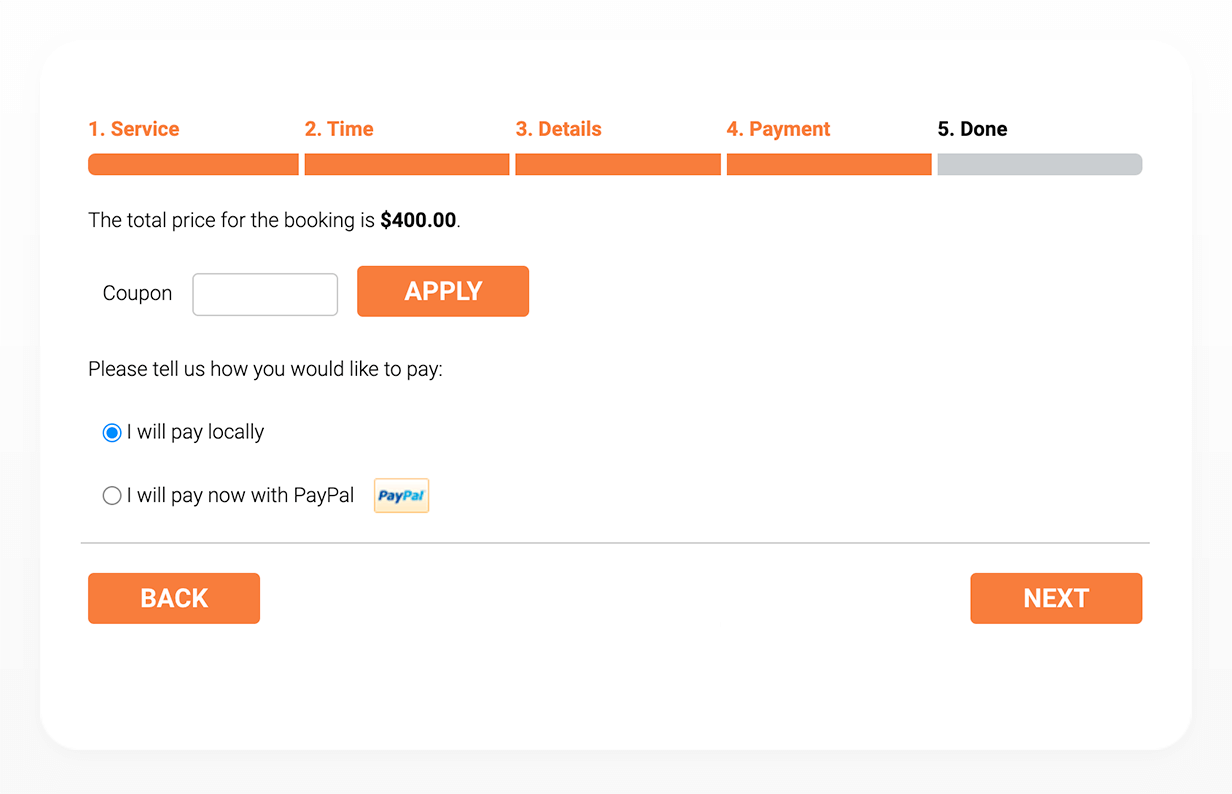This screenshot has height=794, width=1232.
Task: Jump to the 3. Details step
Action: point(559,129)
